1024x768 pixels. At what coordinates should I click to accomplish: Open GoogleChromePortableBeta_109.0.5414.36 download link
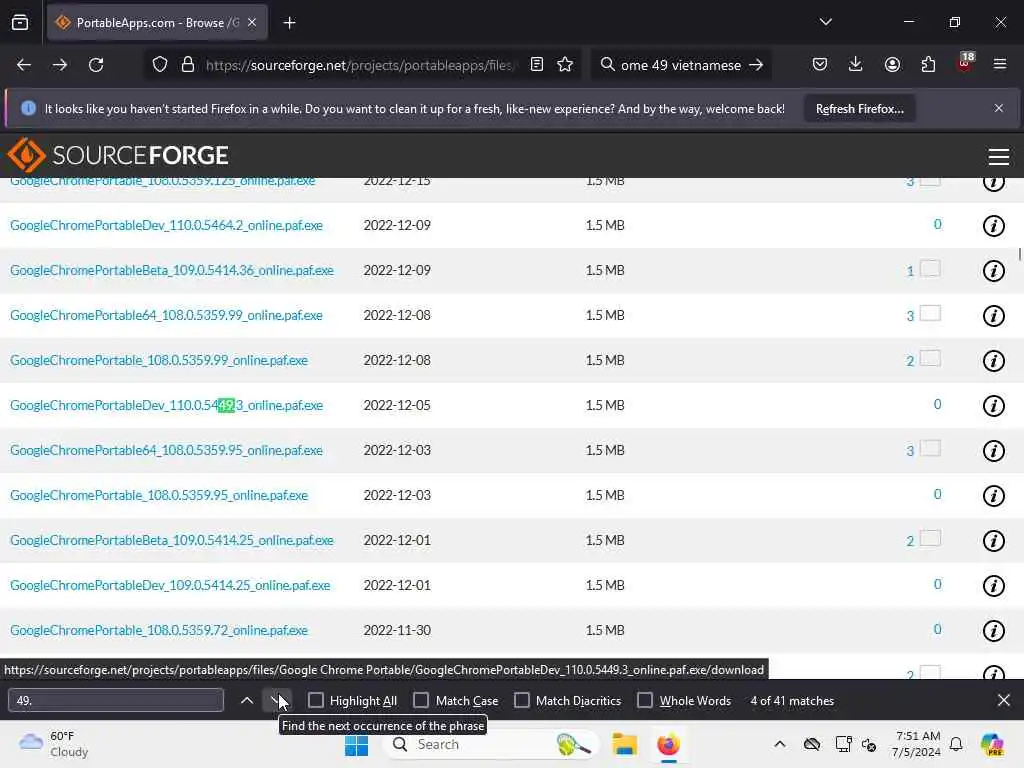[x=172, y=270]
